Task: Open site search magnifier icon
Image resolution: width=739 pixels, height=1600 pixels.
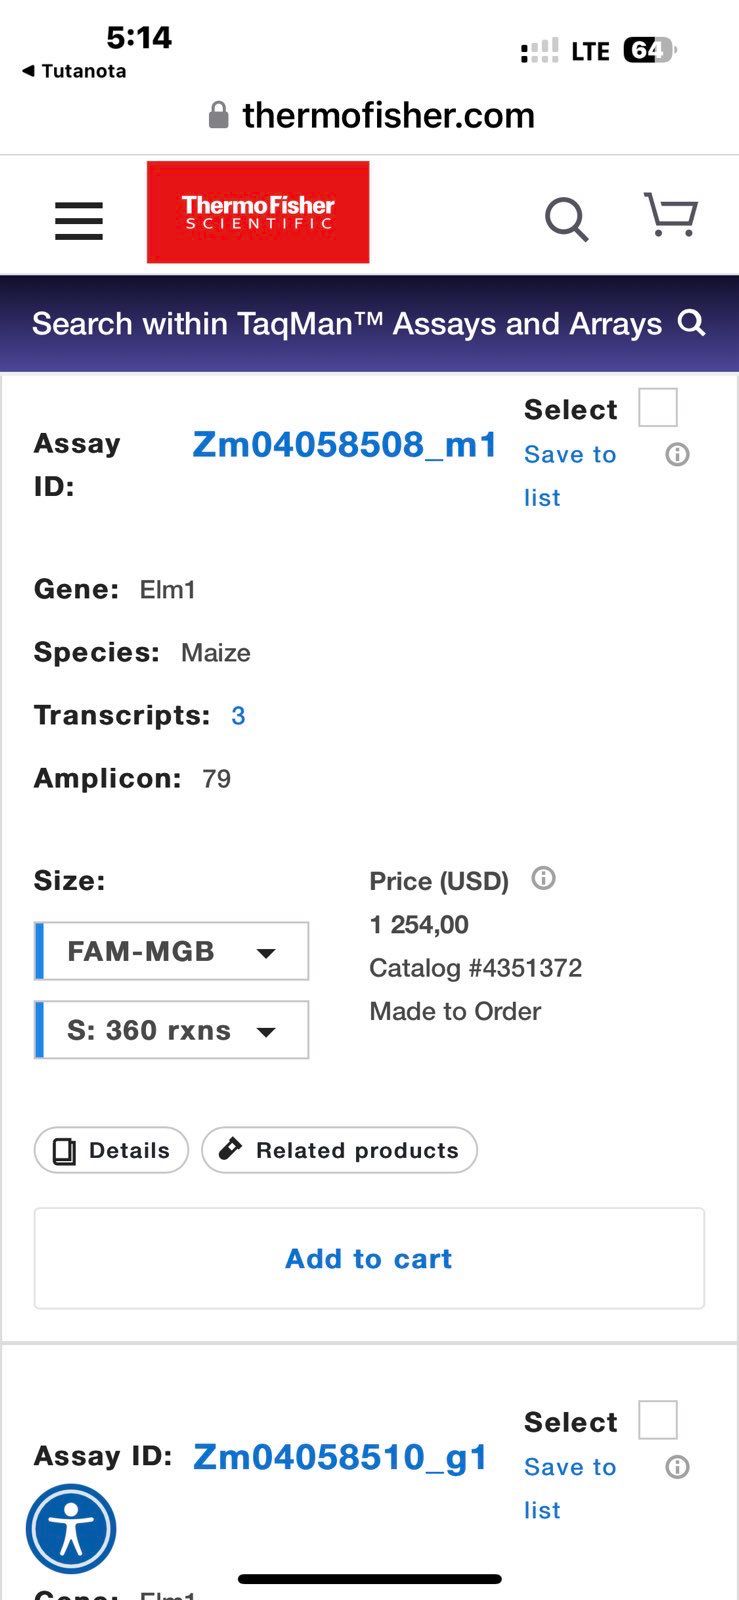Action: click(566, 218)
